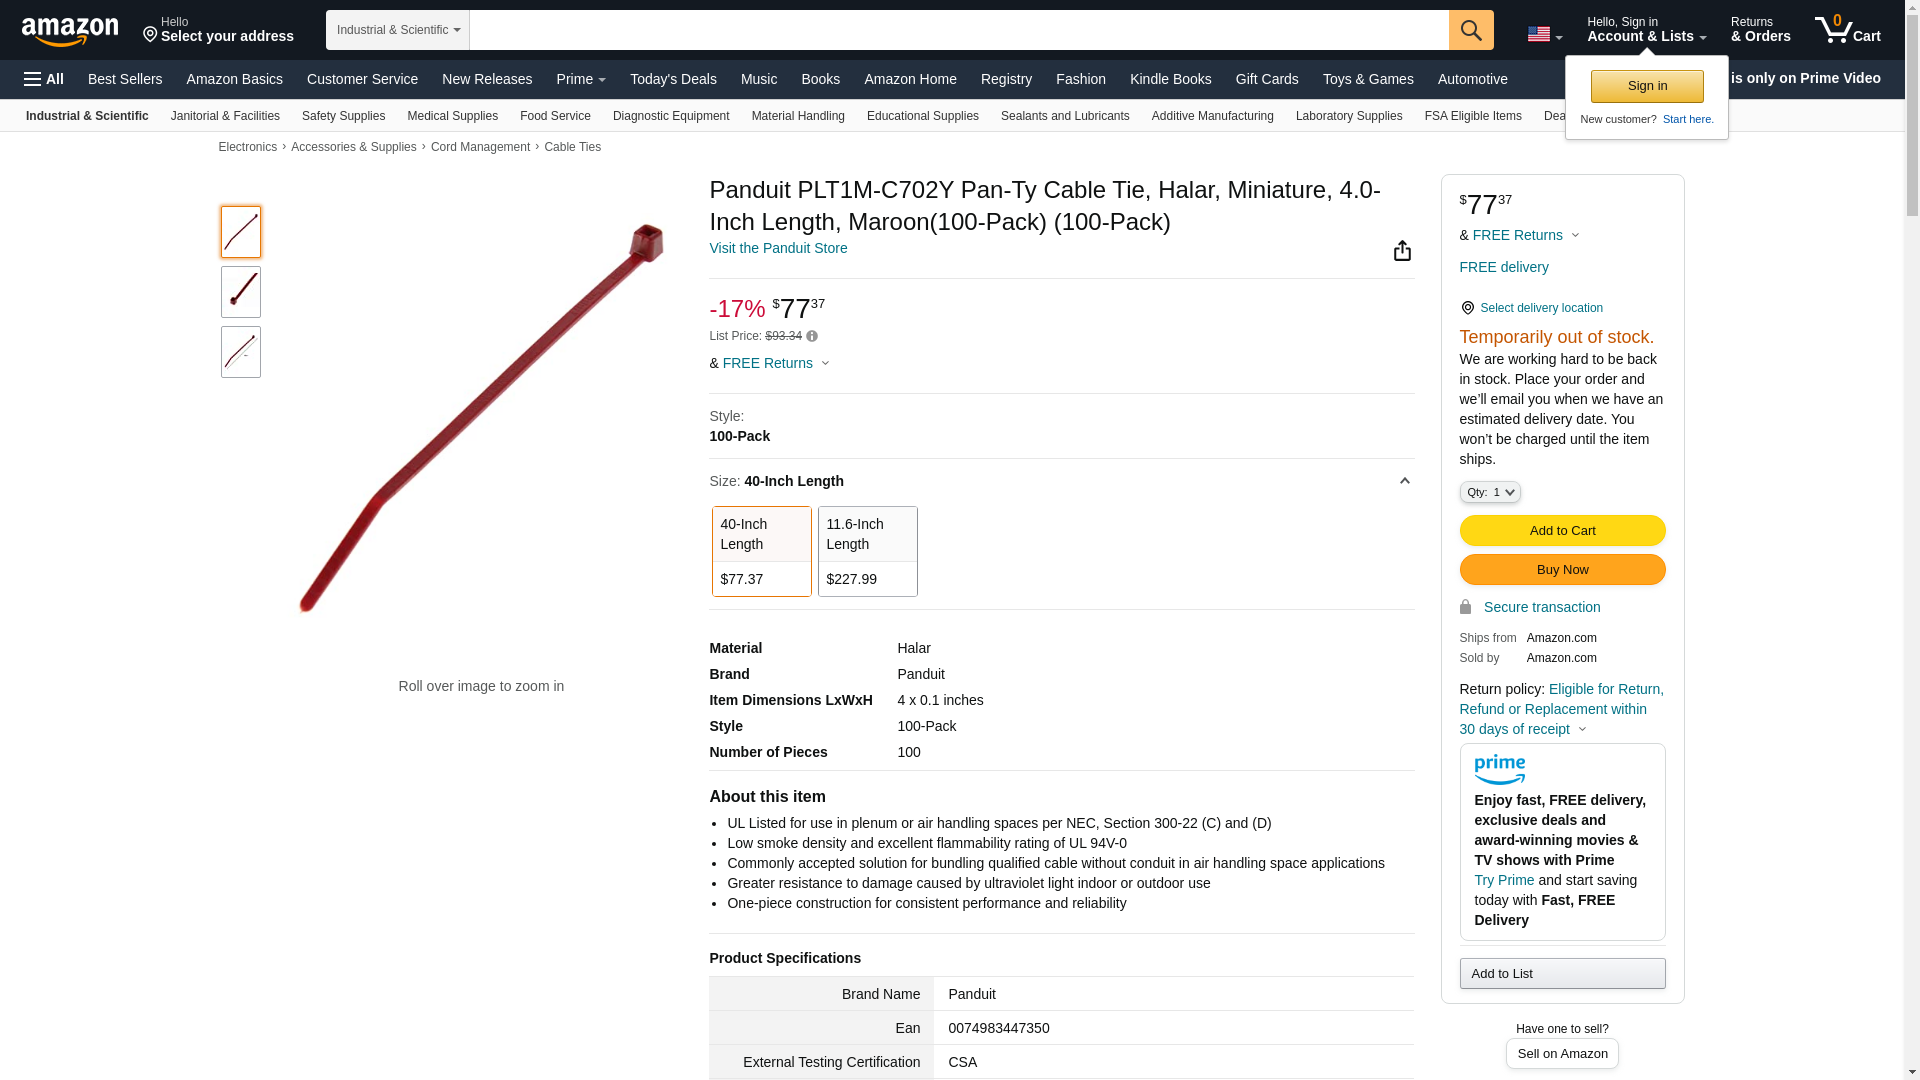
Task: Click the share icon near product title
Action: [x=1402, y=251]
